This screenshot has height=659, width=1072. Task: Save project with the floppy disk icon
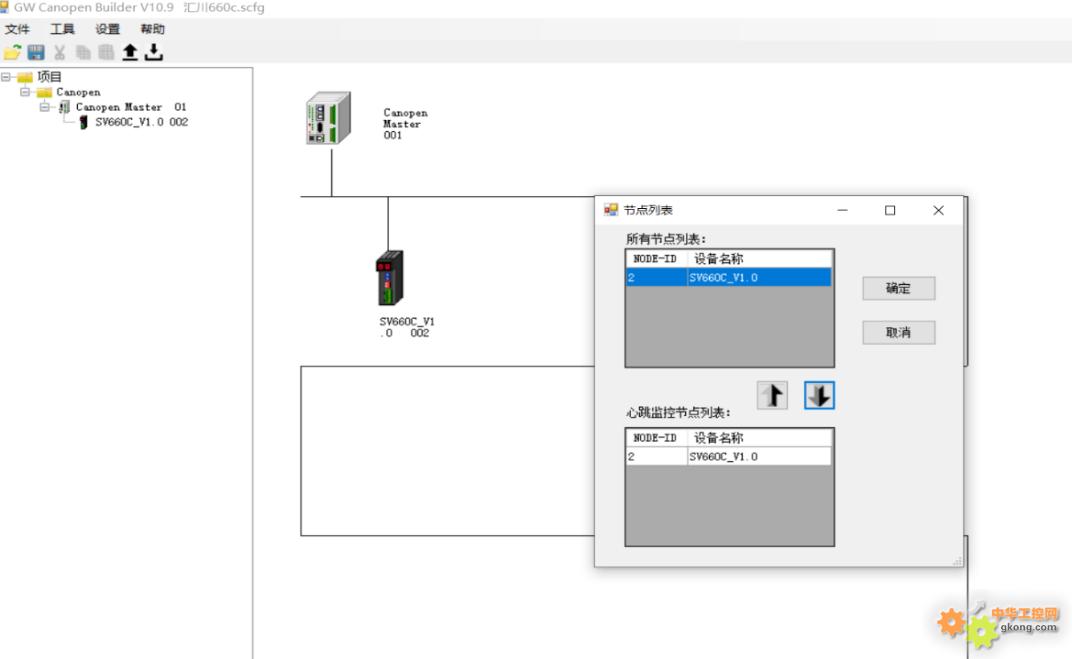click(x=36, y=52)
